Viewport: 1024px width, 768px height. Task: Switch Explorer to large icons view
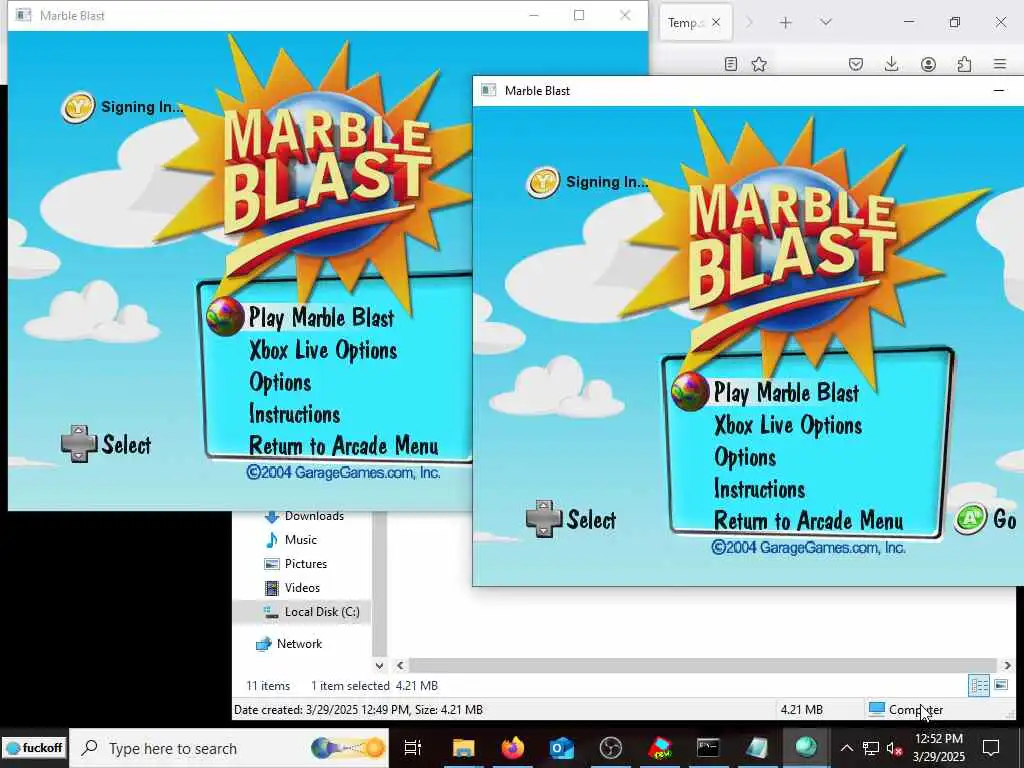[1001, 686]
